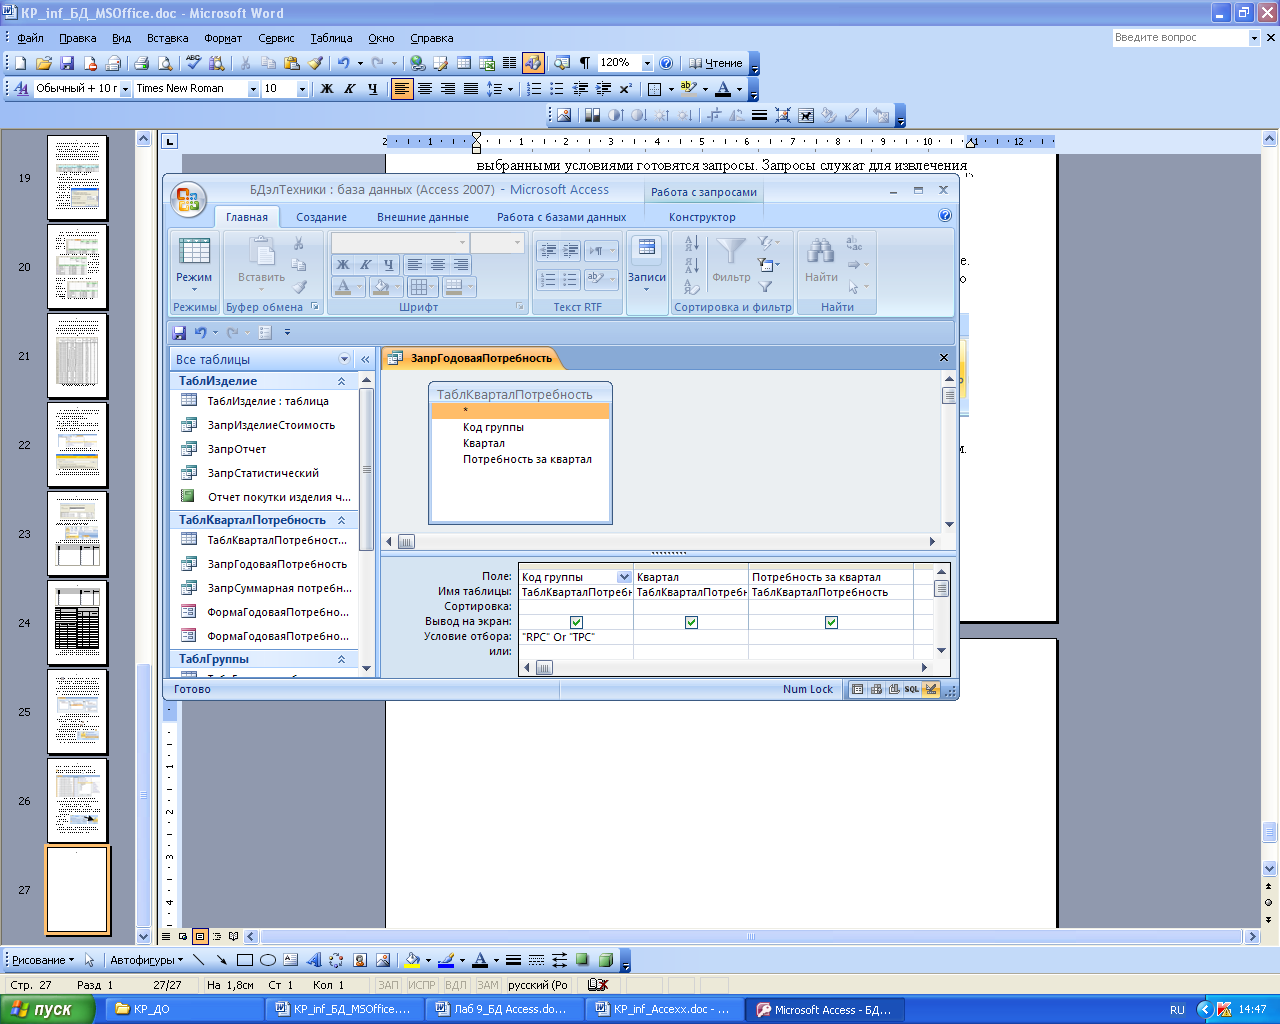
Task: Switch to SQL view in the Access status bar
Action: (912, 689)
